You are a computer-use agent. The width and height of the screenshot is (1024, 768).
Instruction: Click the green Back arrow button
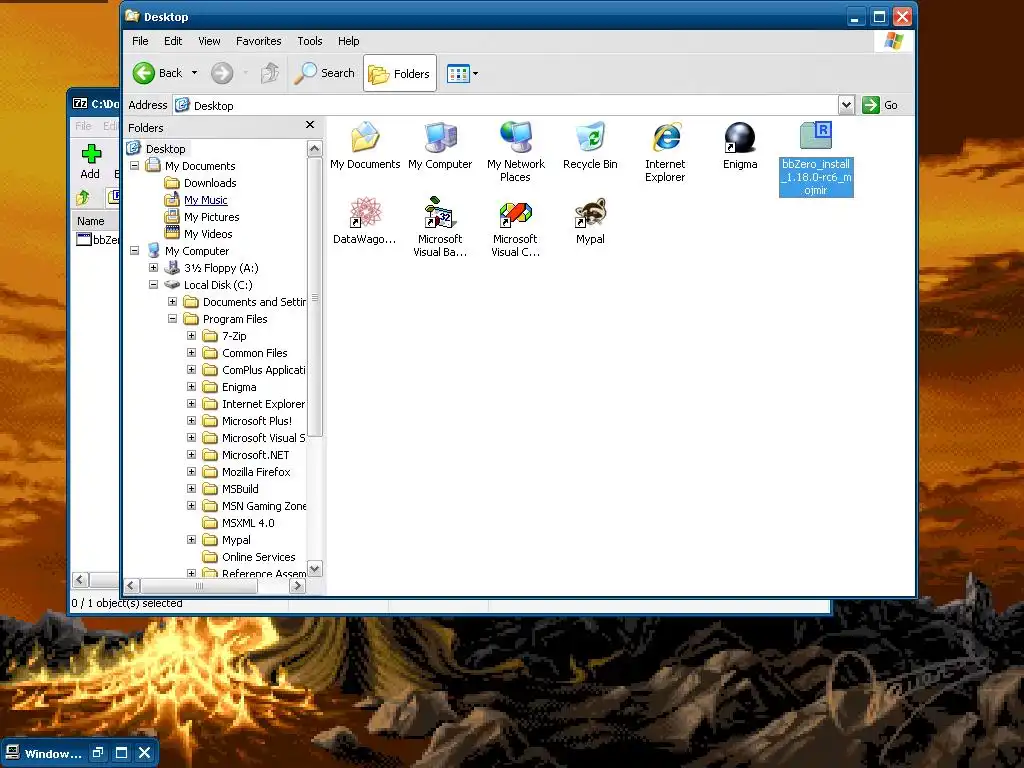click(144, 73)
